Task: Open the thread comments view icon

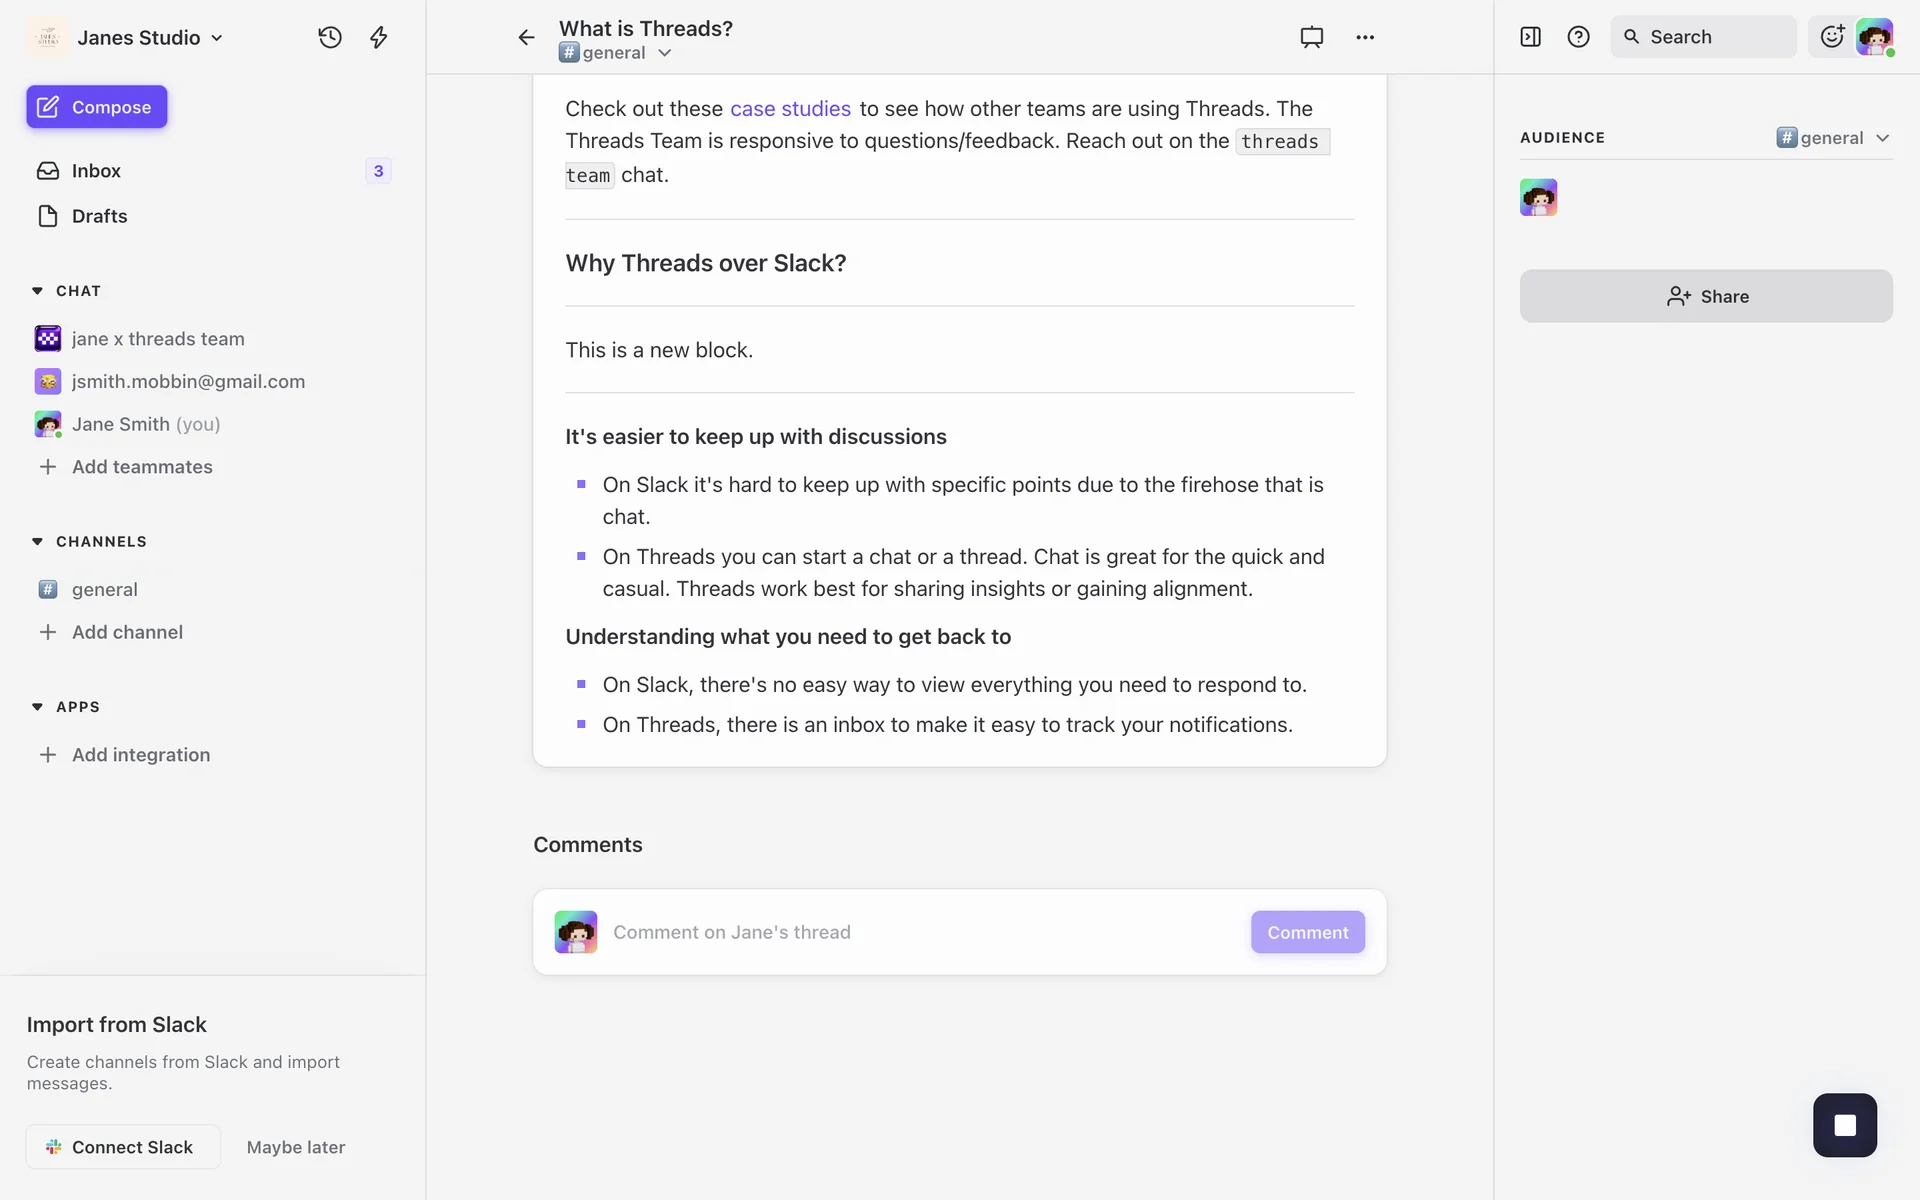Action: click(1311, 38)
